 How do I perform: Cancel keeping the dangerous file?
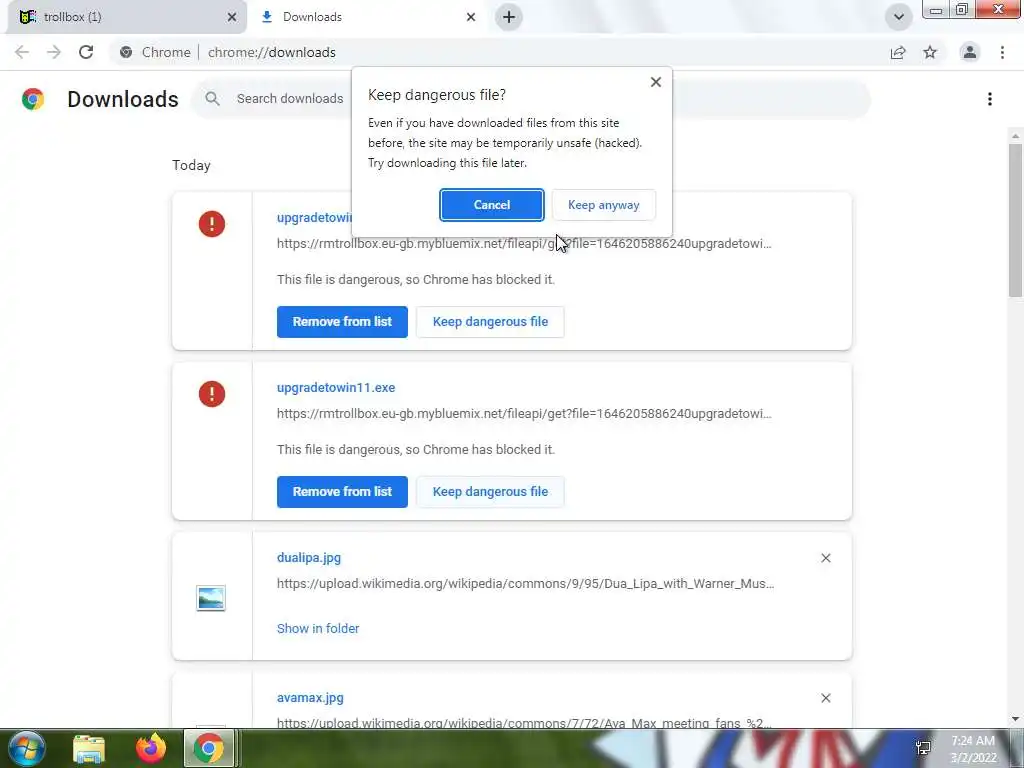pyautogui.click(x=491, y=205)
